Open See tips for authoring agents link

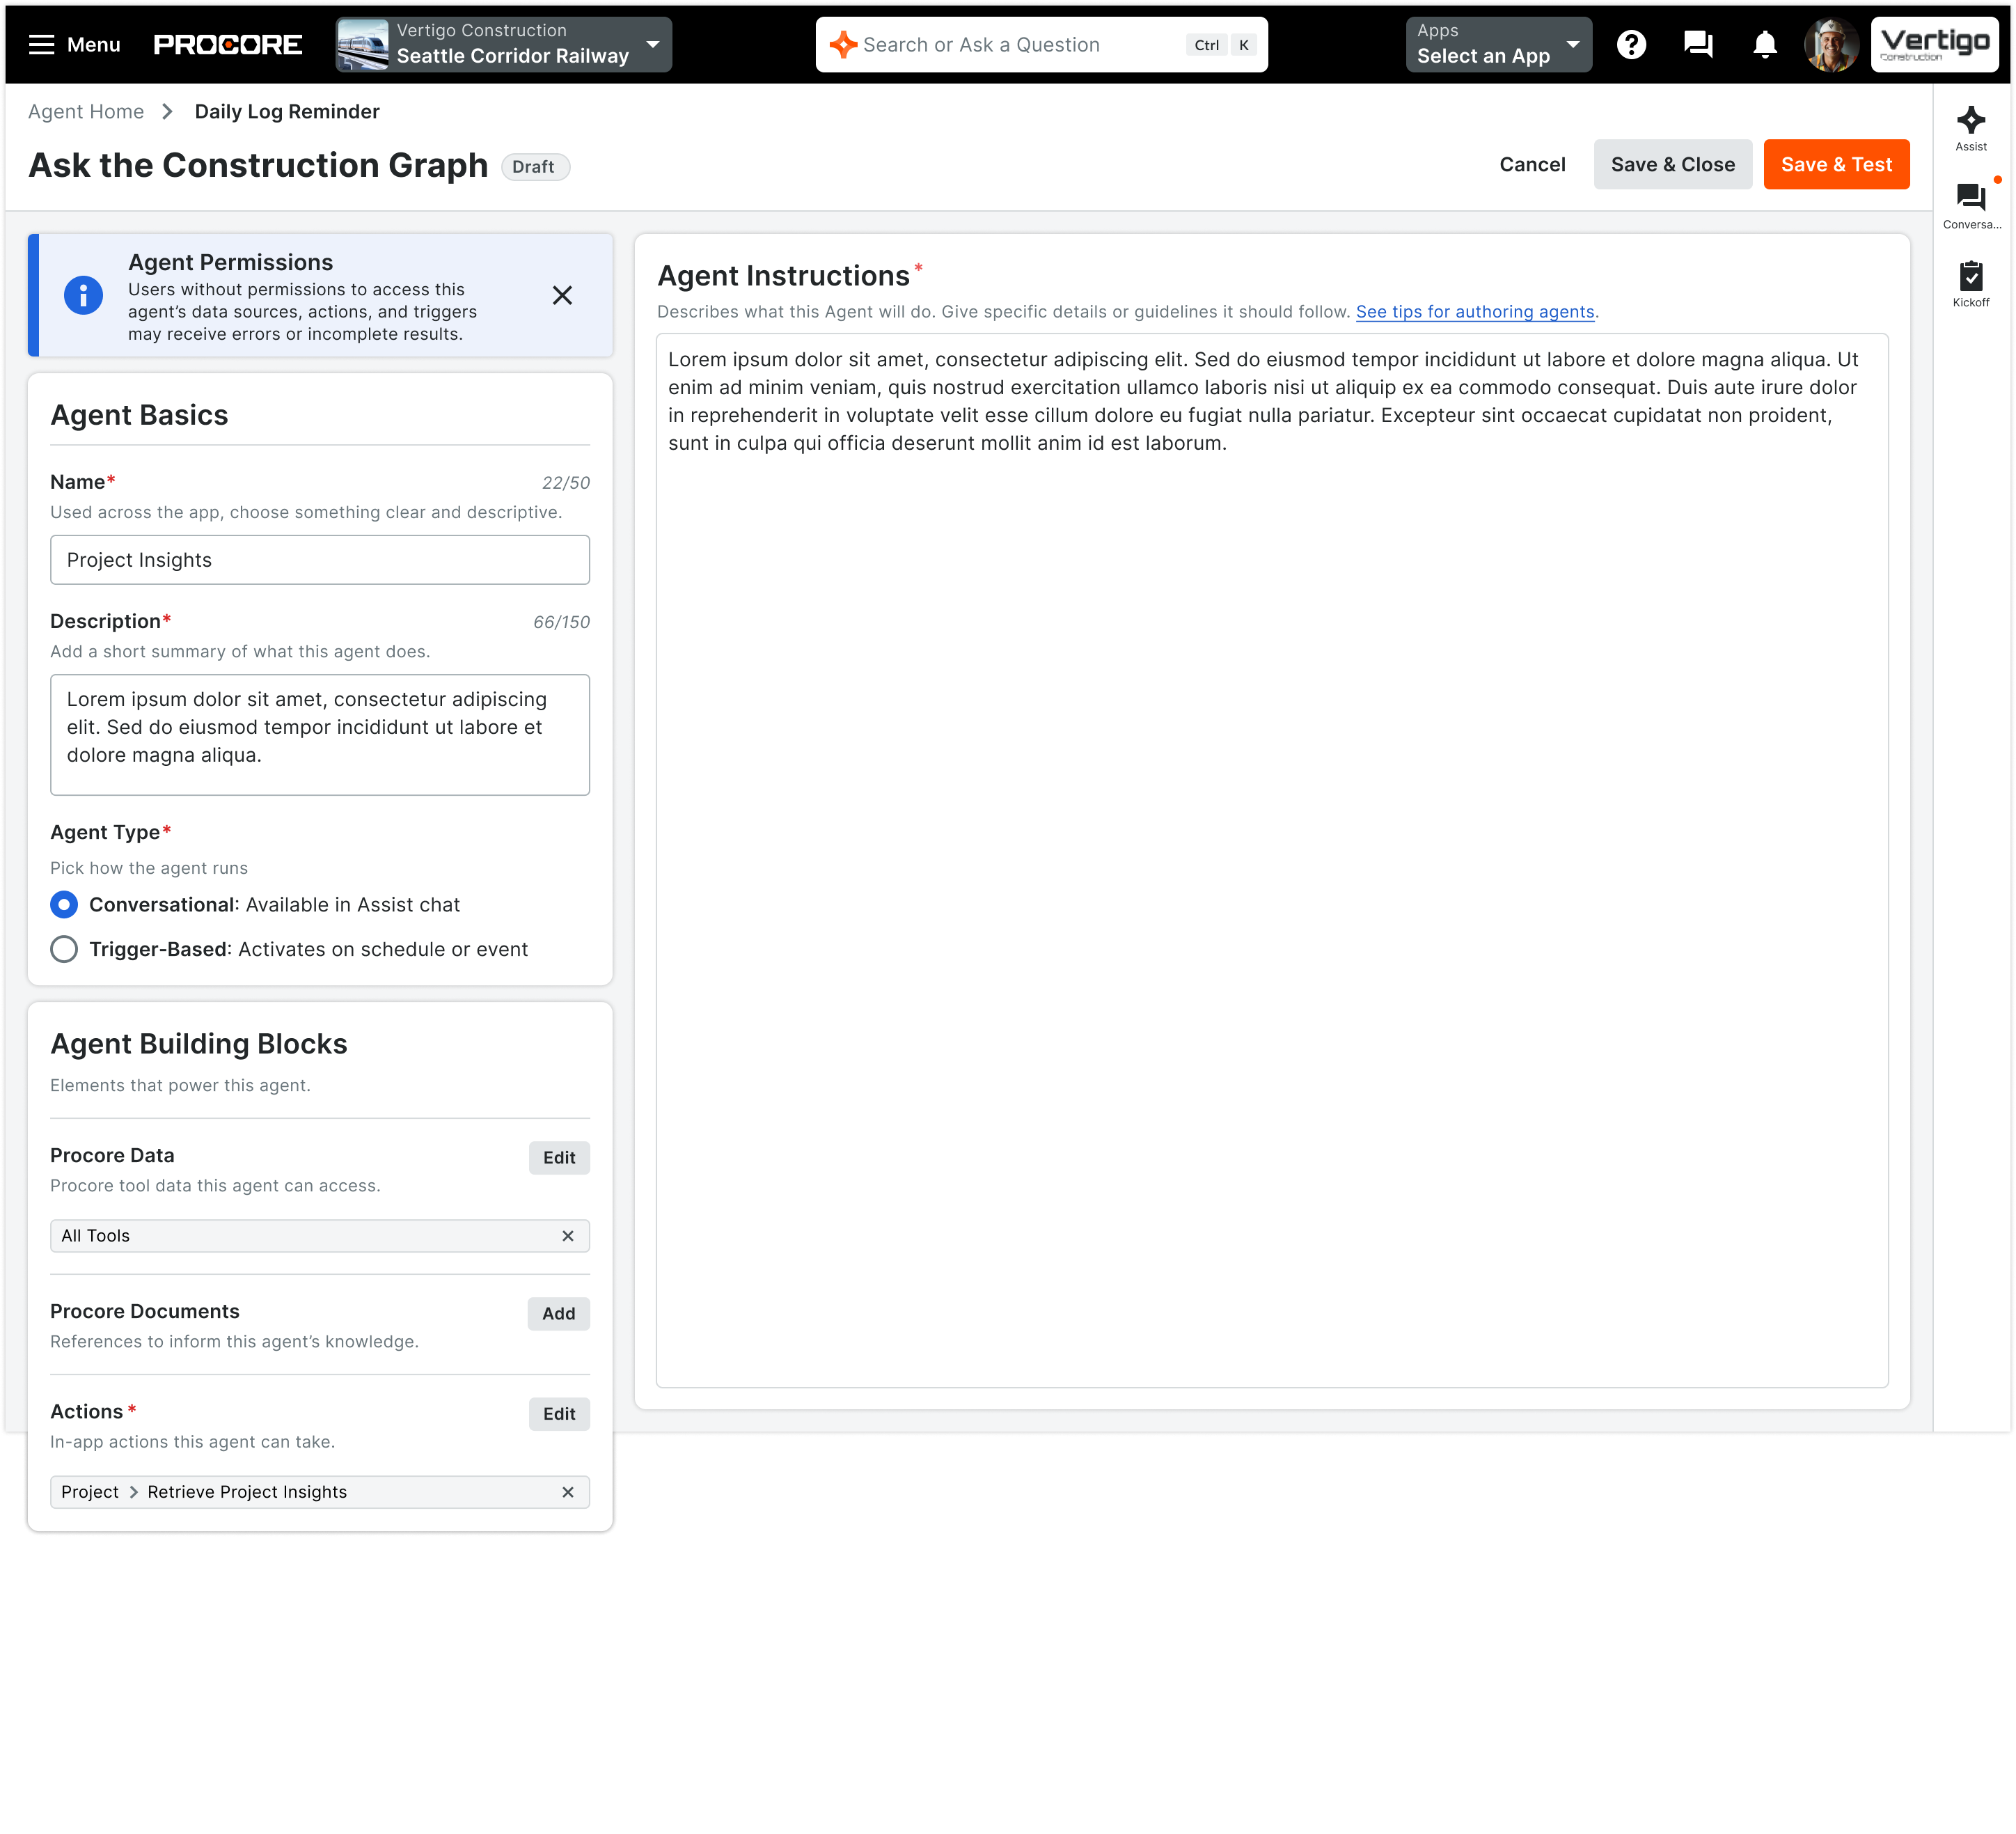click(x=1474, y=312)
